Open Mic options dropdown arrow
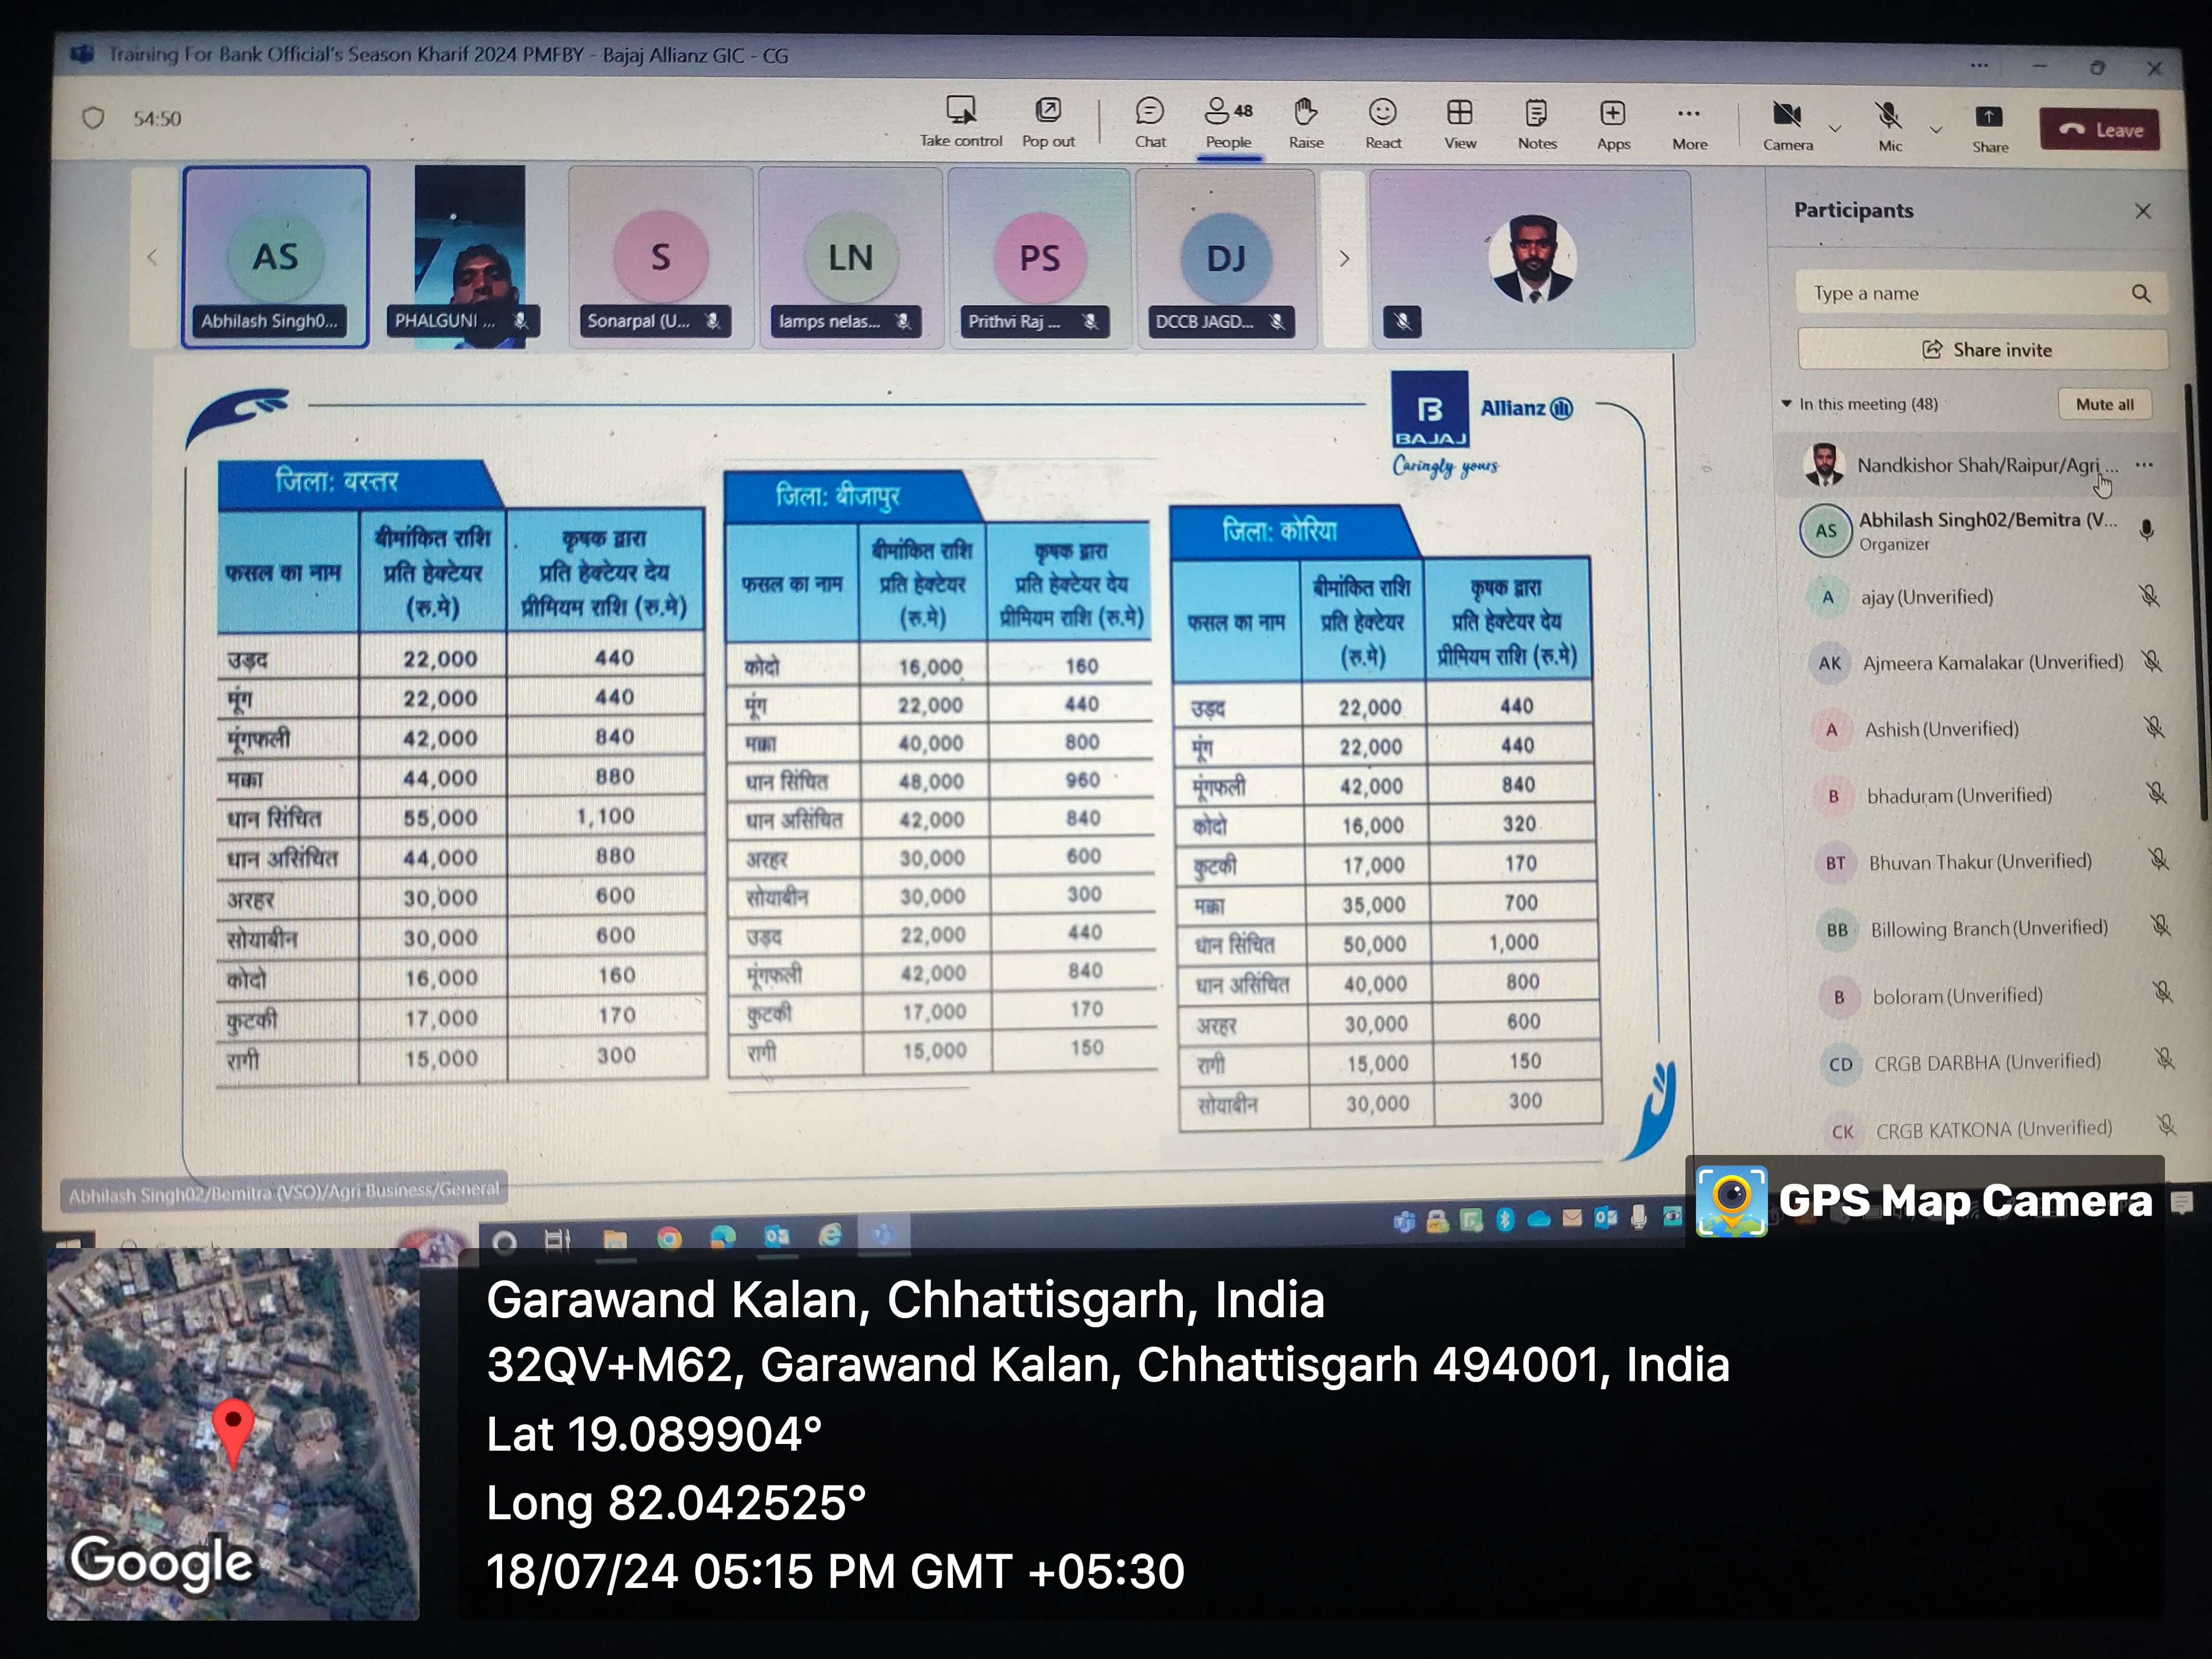Screen dimensions: 2212x1659 [1936, 130]
